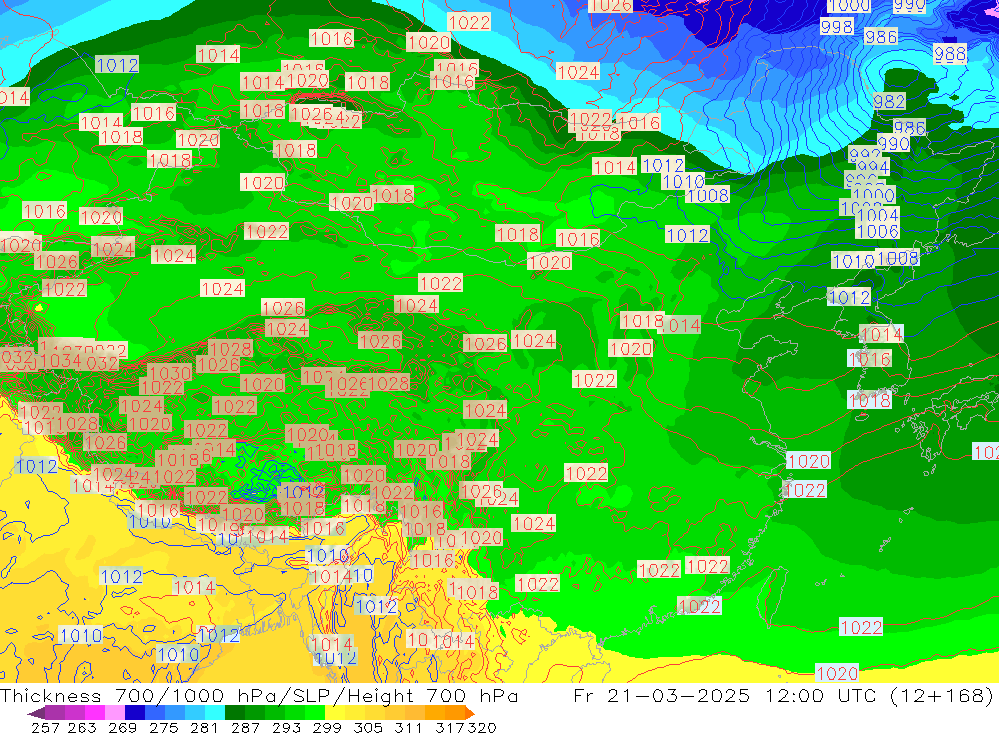1000x733 pixels.
Task: Click the 1004 isobar label
Action: 878,215
